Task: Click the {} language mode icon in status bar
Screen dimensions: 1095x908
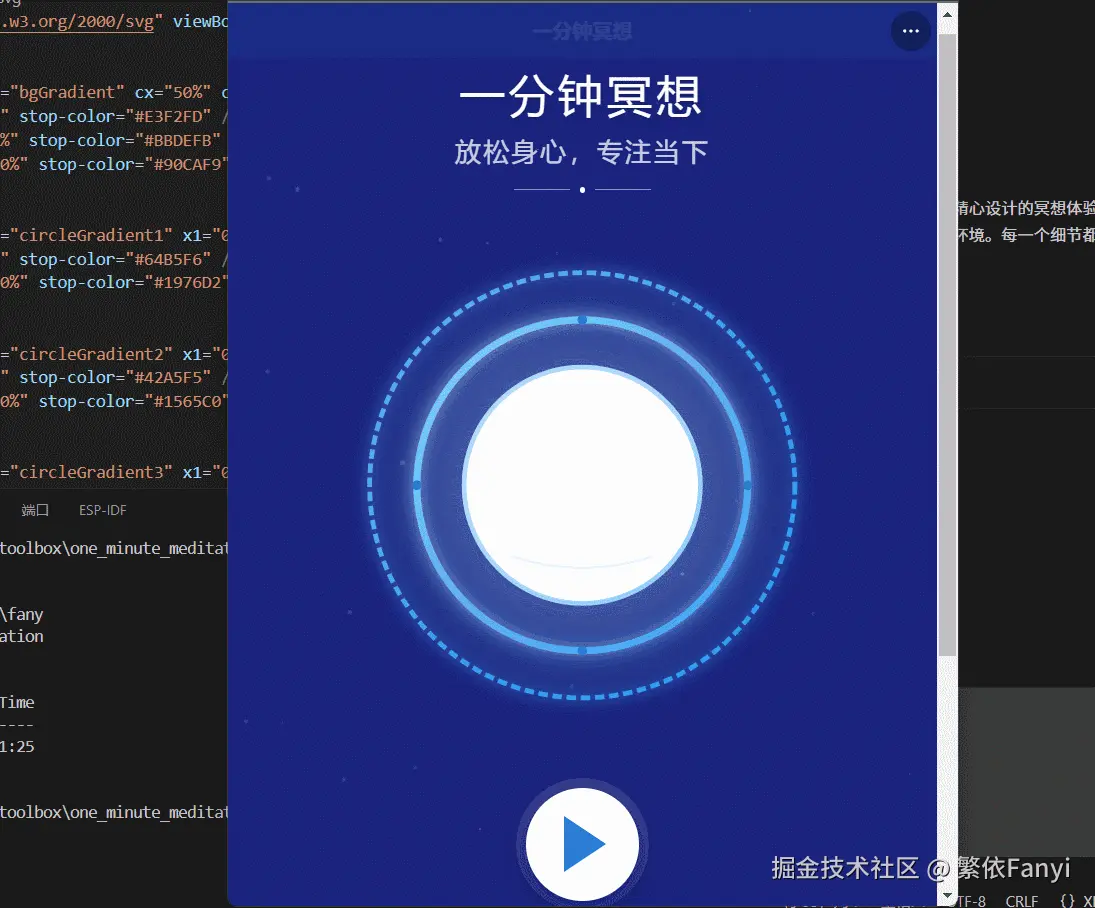Action: pyautogui.click(x=1068, y=901)
